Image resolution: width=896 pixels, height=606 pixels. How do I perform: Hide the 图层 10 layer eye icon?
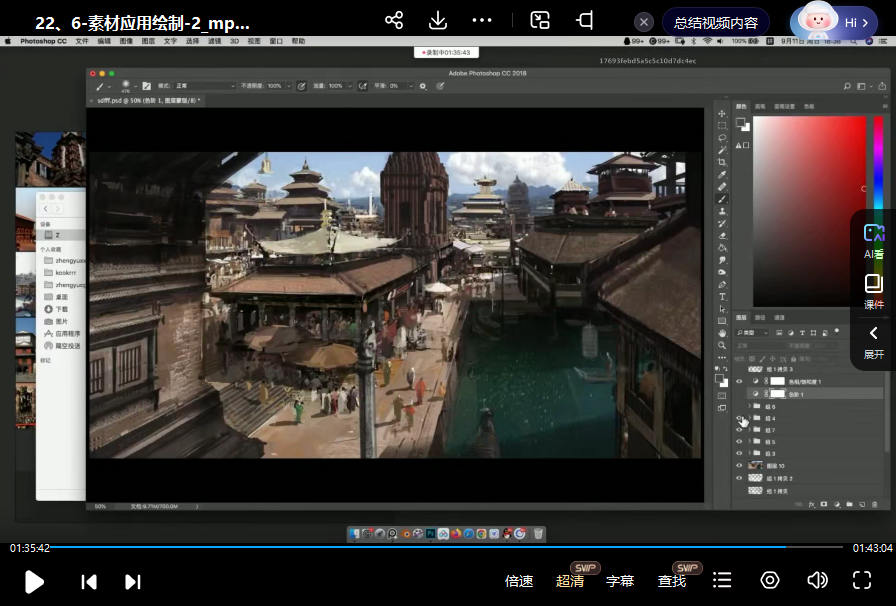(x=740, y=466)
